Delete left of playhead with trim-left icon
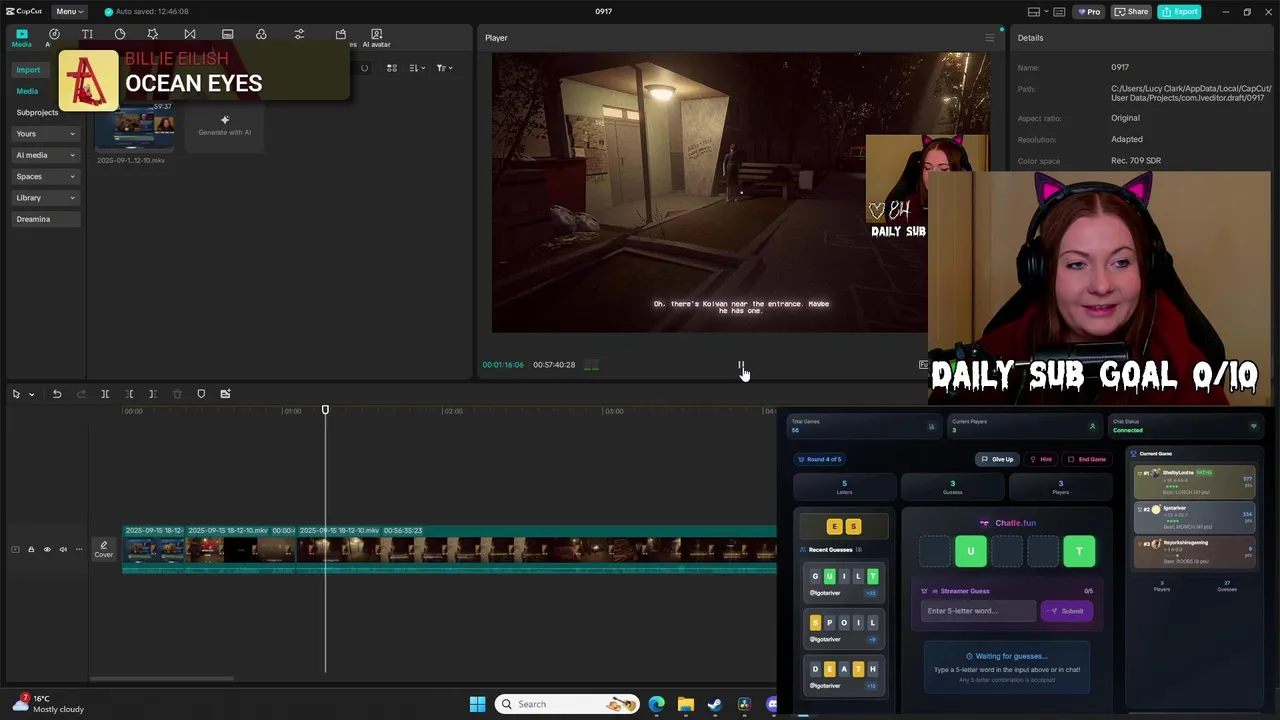Viewport: 1280px width, 720px height. click(129, 394)
